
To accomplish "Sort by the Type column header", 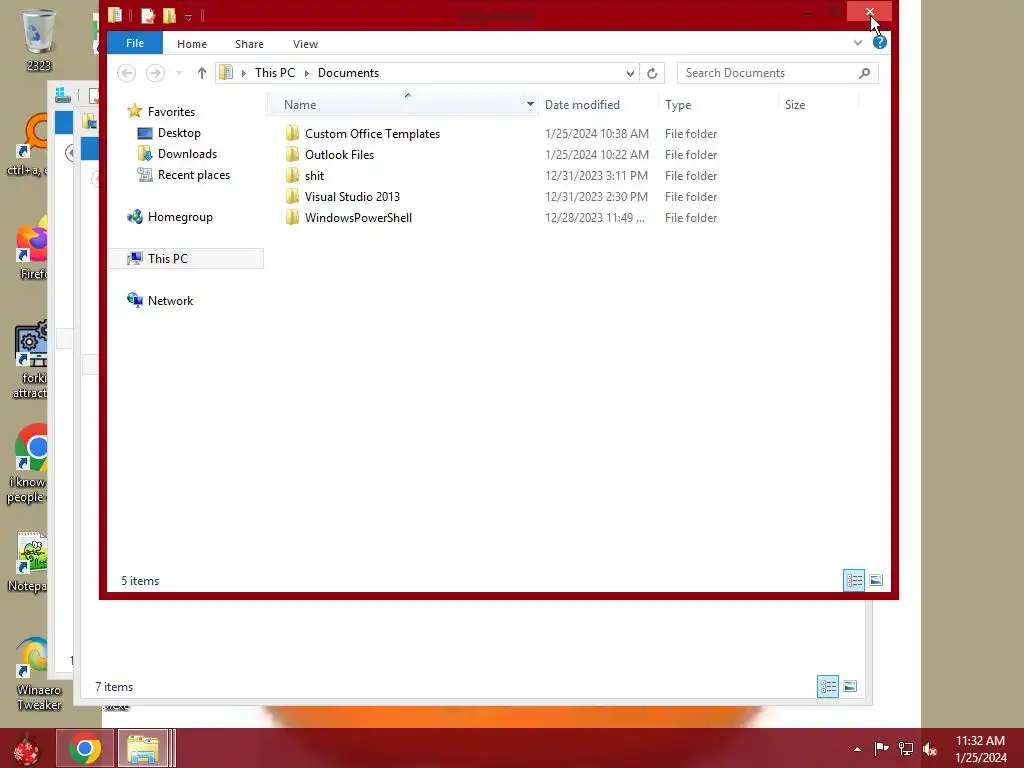I will coord(678,104).
